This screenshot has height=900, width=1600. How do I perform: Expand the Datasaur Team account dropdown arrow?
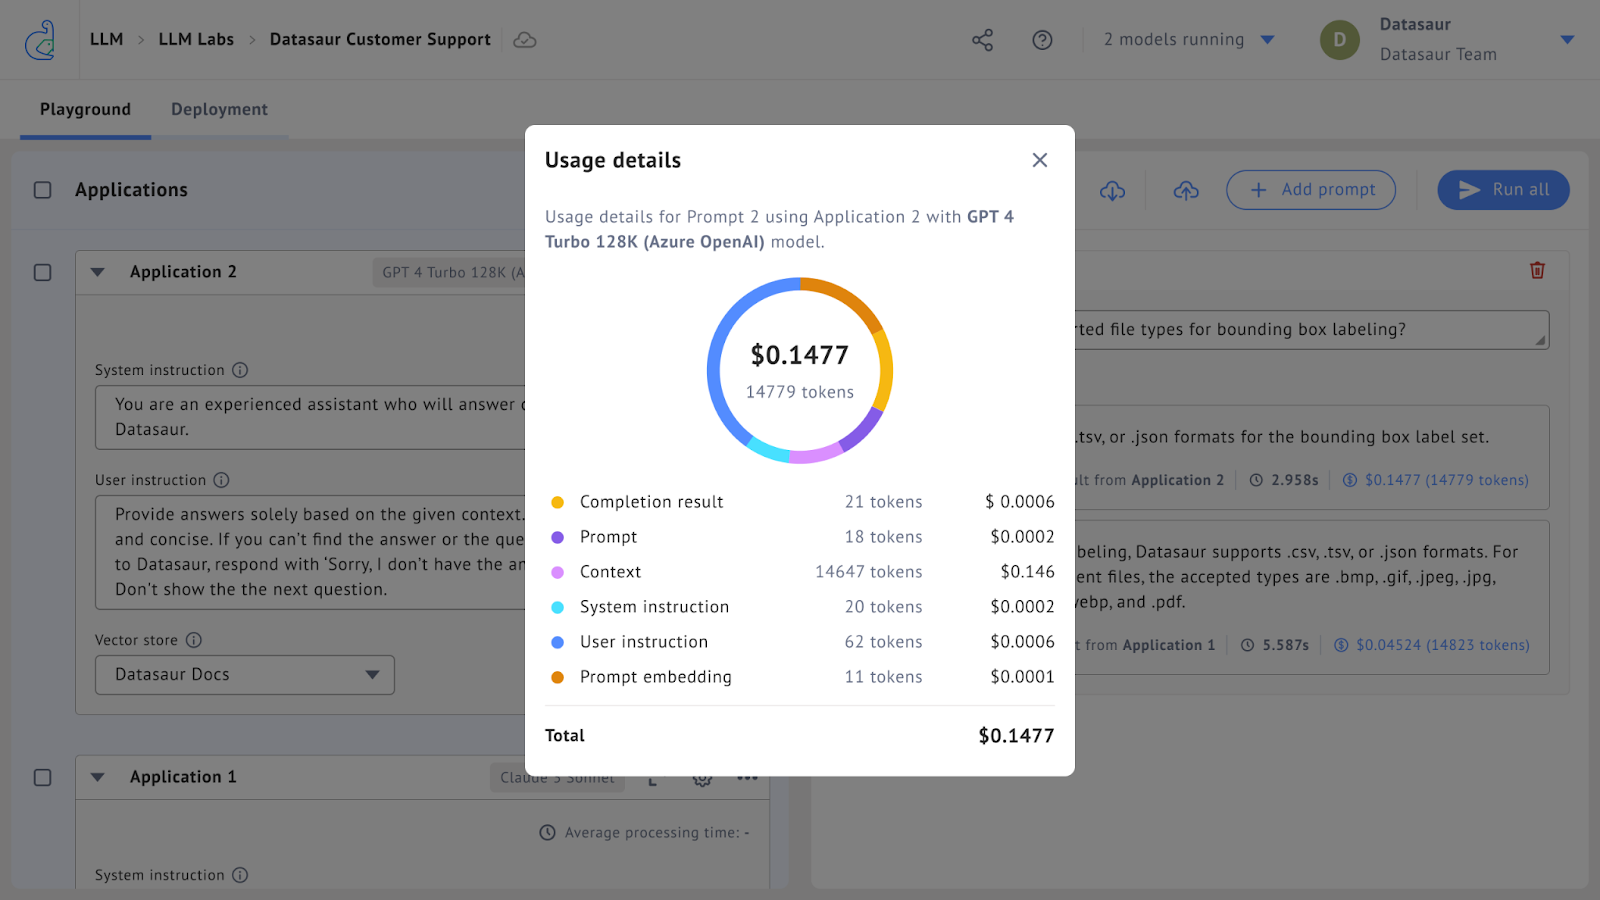pos(1567,40)
